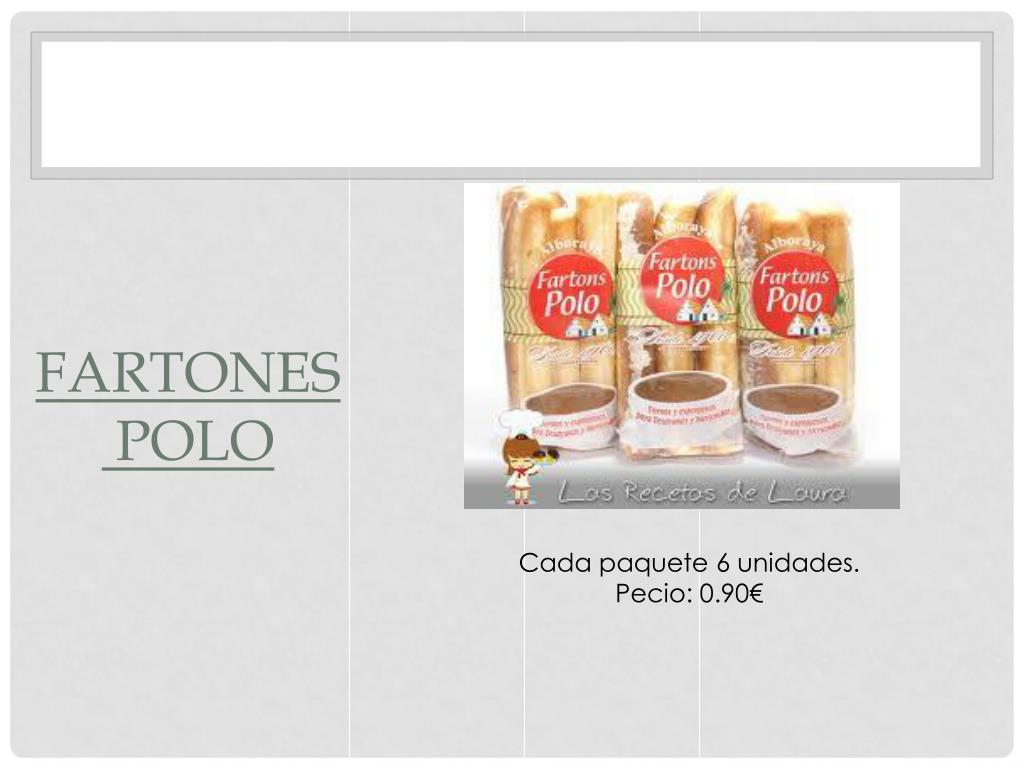The width and height of the screenshot is (1024, 768).
Task: Click the Fartons Polo logo on right package
Action: point(793,293)
